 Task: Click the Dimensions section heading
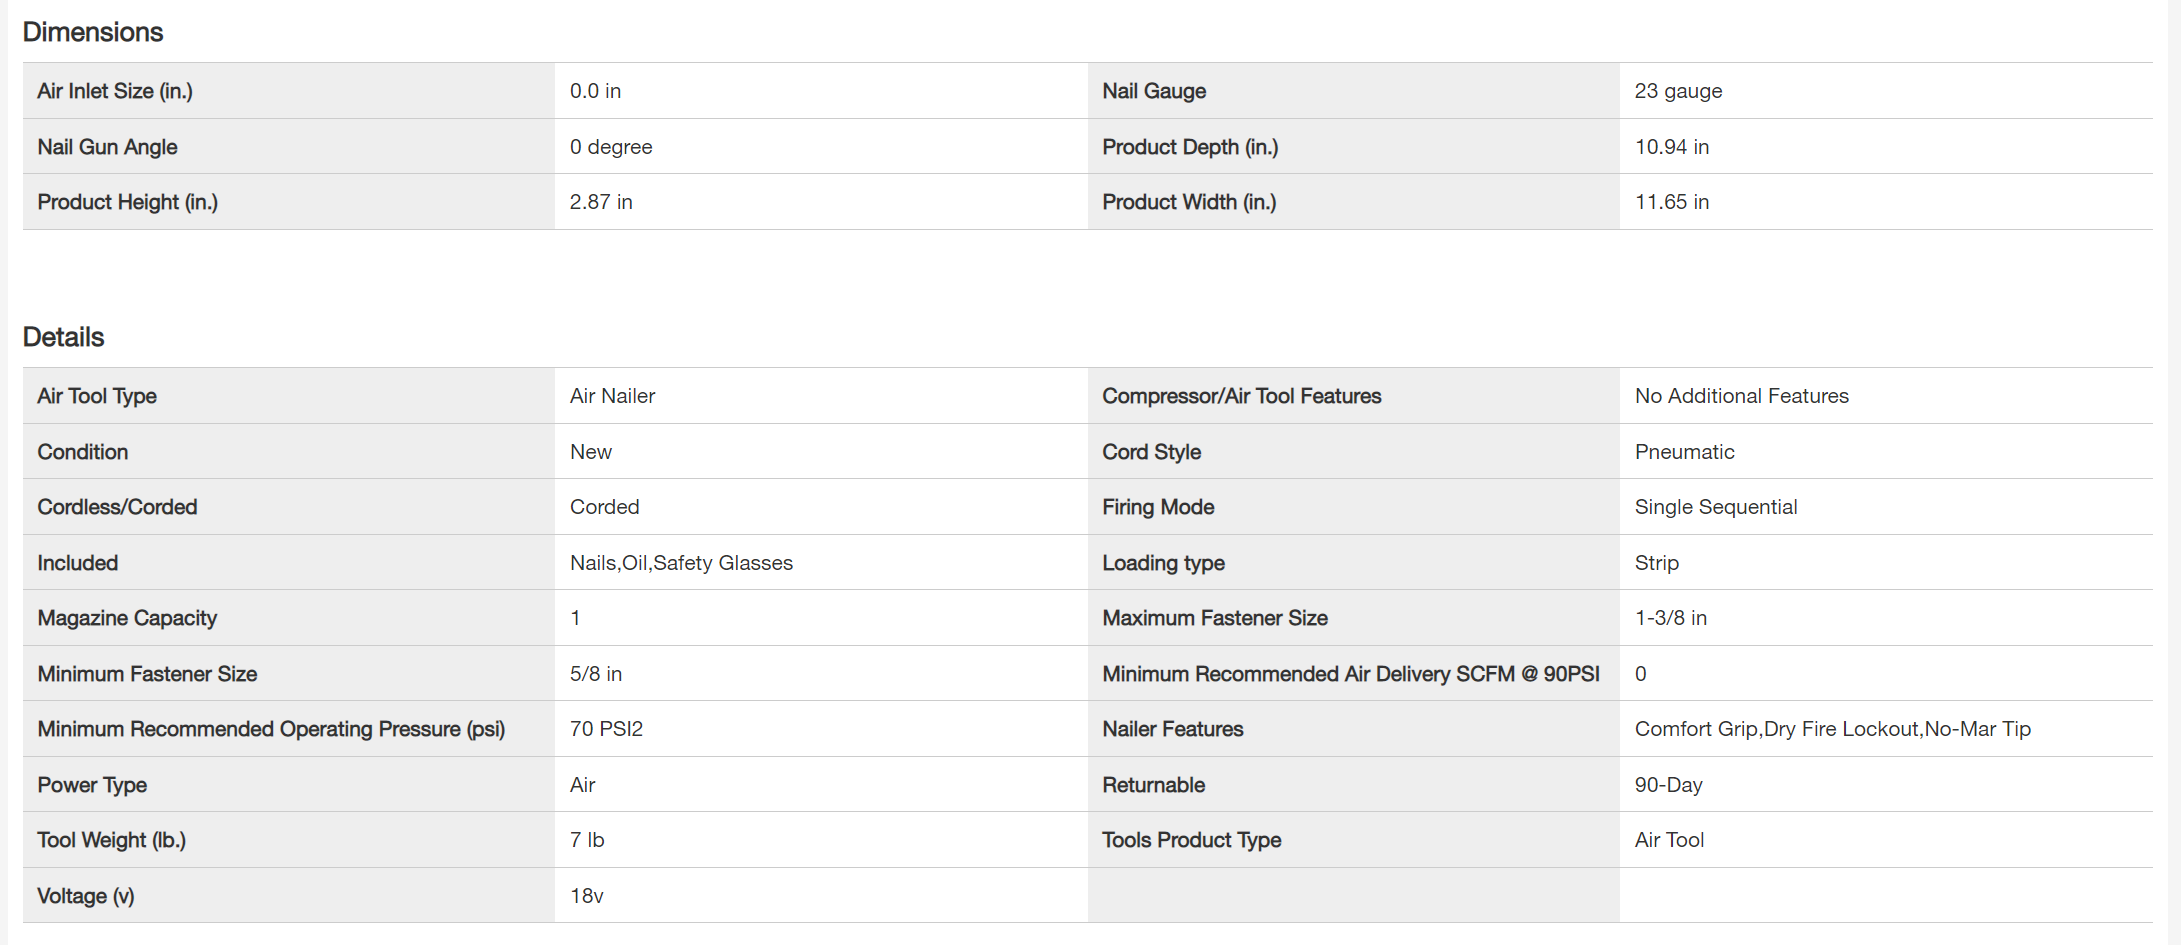pyautogui.click(x=93, y=32)
